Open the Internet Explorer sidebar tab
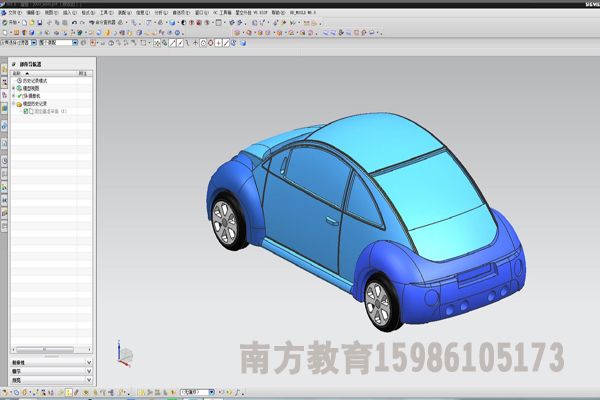 click(4, 126)
